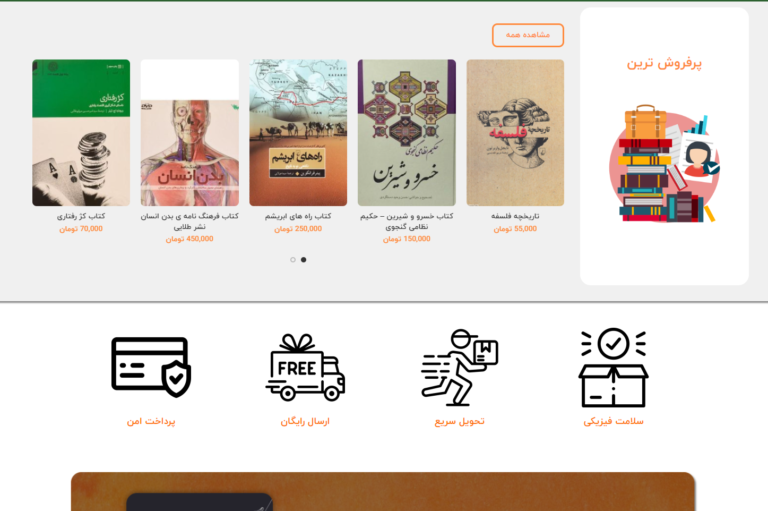Viewport: 768px width, 511px height.
Task: Open the تاریخچه فلسفه book cover
Action: pos(515,133)
